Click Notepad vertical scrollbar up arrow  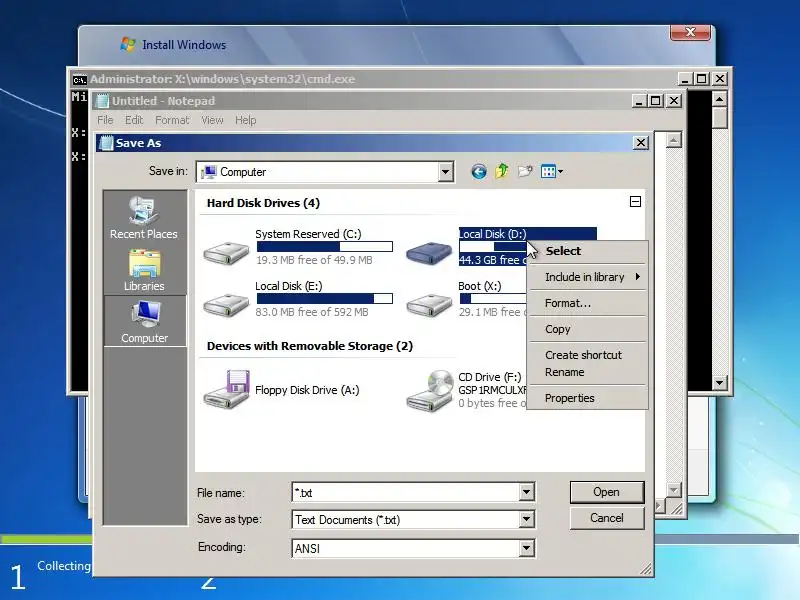click(x=673, y=140)
